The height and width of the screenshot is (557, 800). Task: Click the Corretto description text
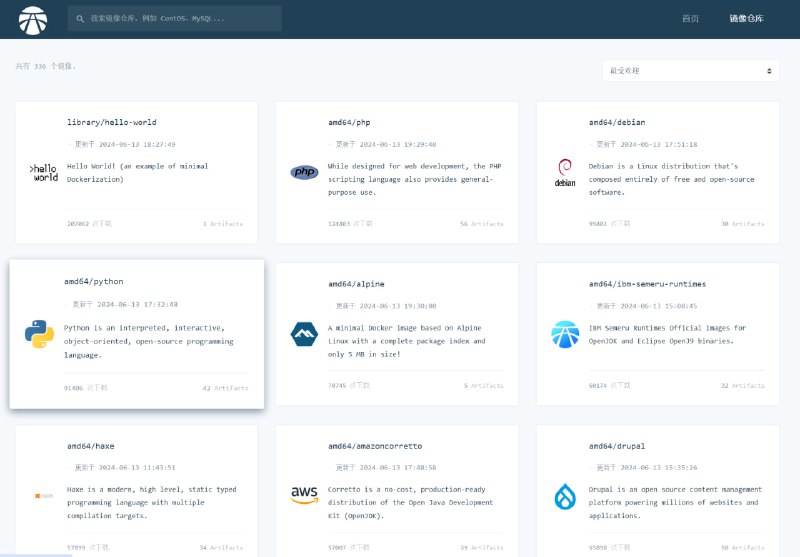[411, 502]
